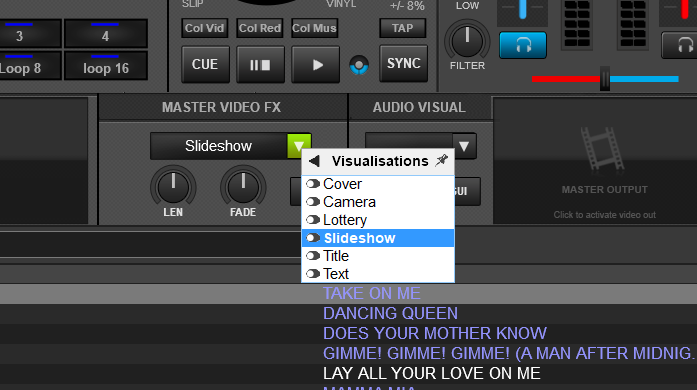Select Camera in the Visualisations menu
The image size is (697, 390).
(x=378, y=202)
